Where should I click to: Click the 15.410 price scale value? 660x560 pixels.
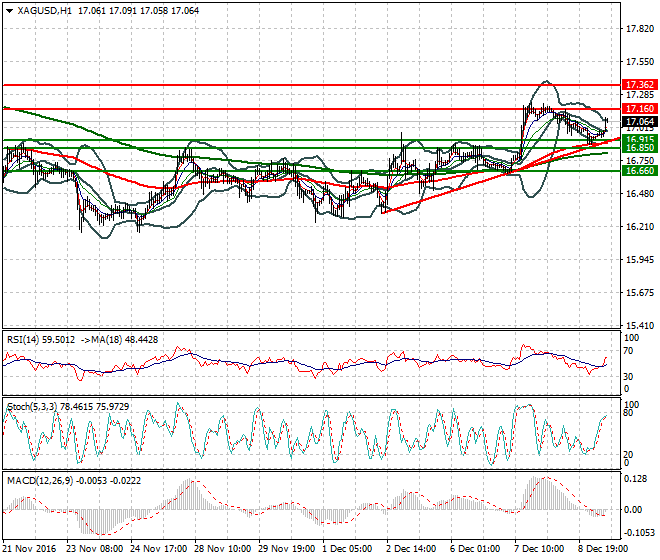click(640, 325)
